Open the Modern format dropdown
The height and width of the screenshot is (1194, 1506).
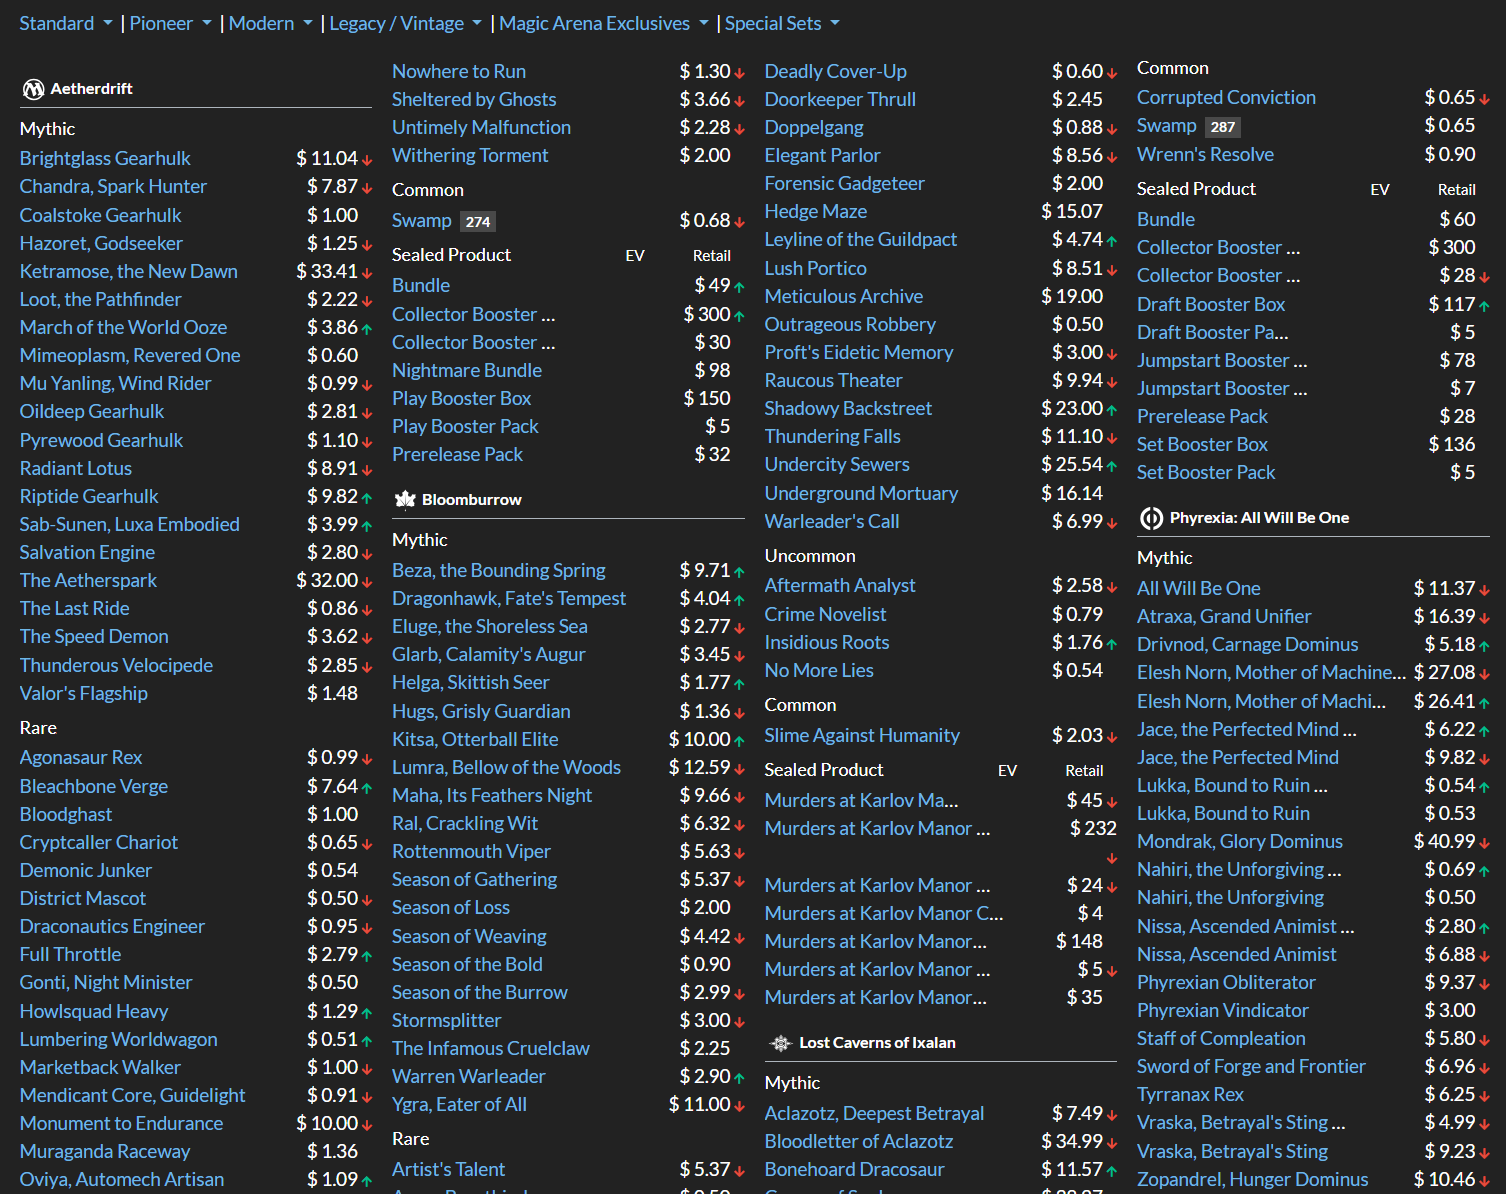pos(271,23)
